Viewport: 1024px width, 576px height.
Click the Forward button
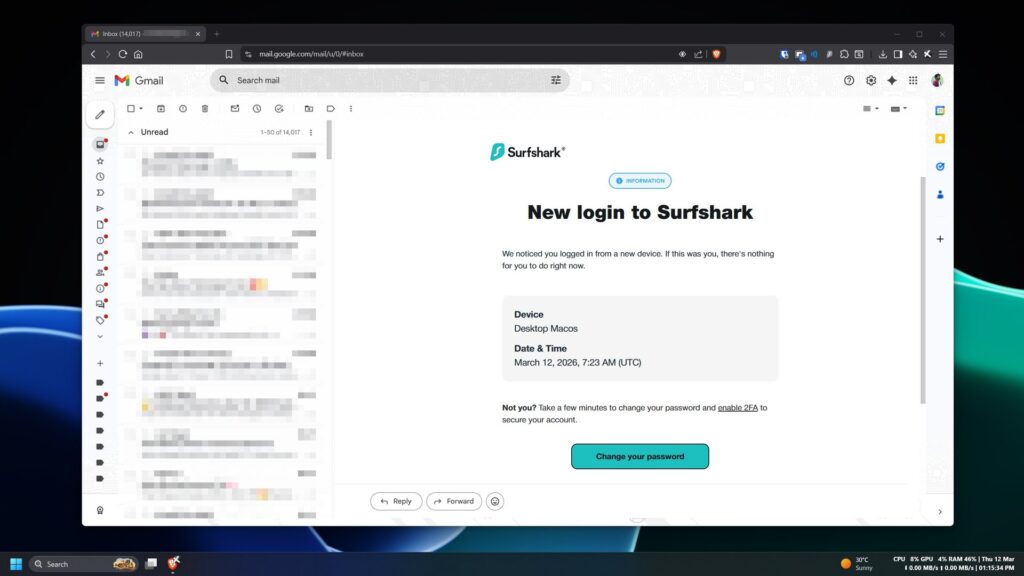click(x=454, y=502)
